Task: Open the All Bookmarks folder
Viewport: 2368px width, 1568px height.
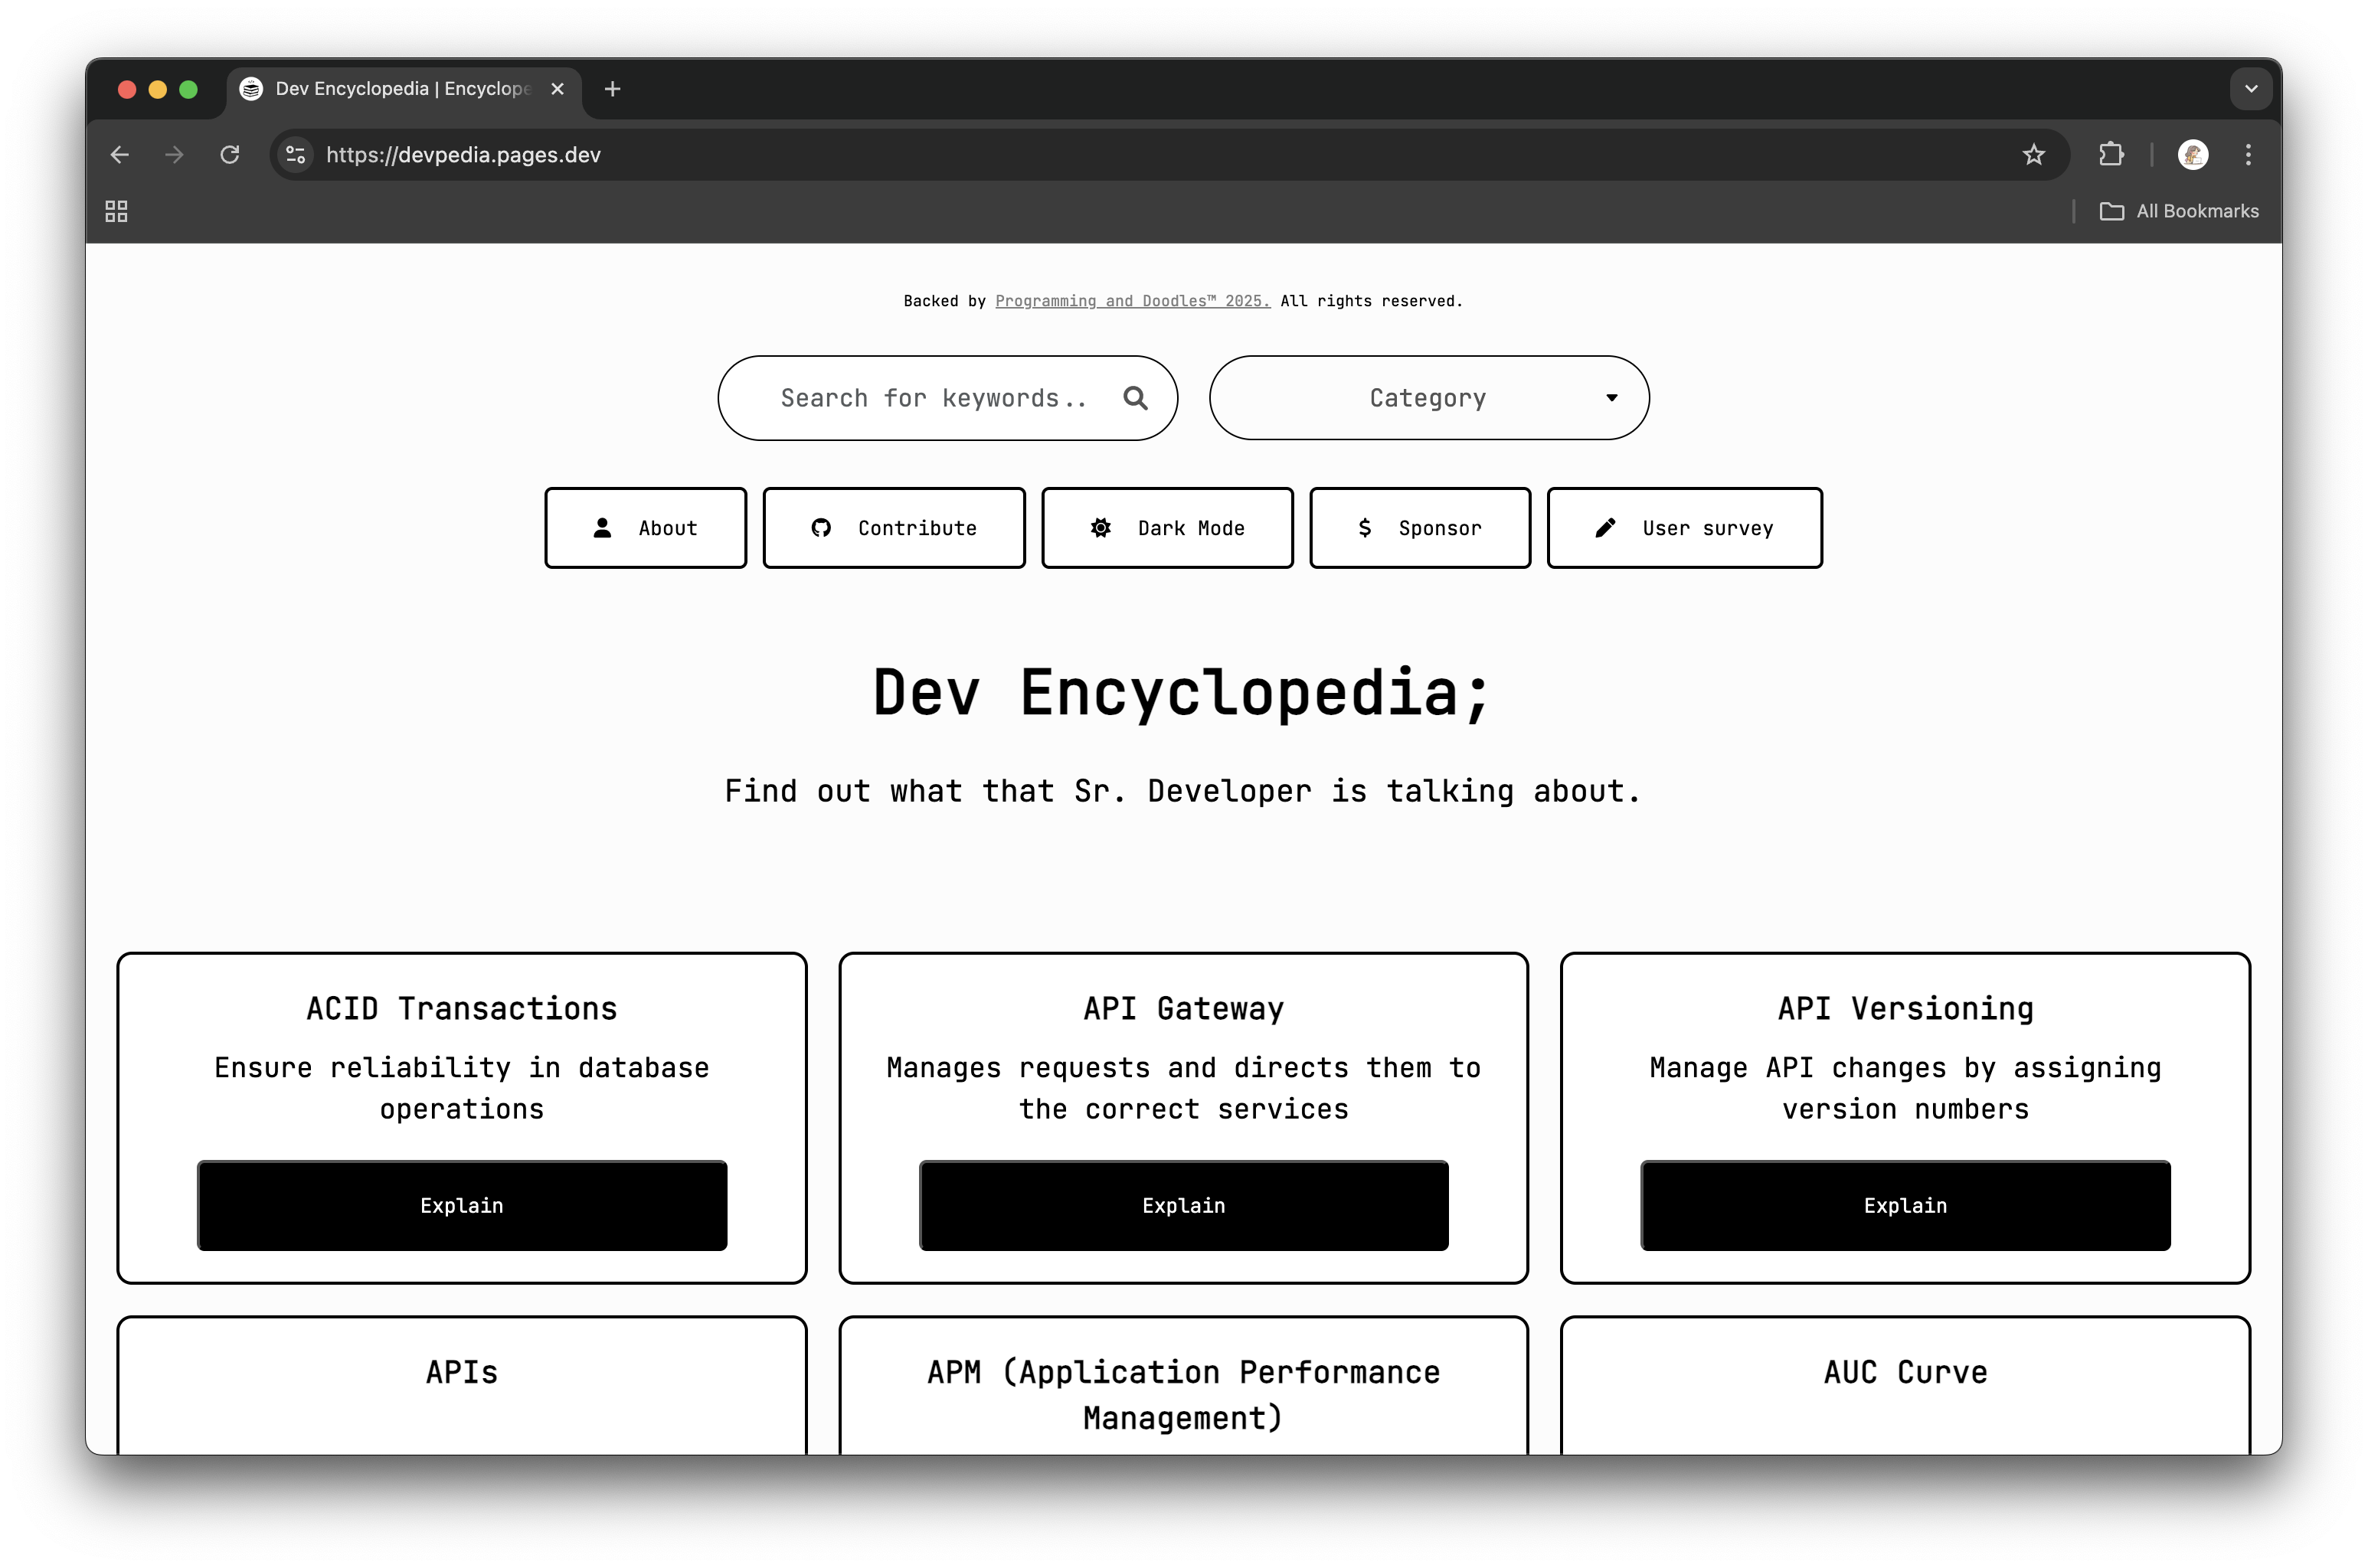Action: click(x=2178, y=211)
